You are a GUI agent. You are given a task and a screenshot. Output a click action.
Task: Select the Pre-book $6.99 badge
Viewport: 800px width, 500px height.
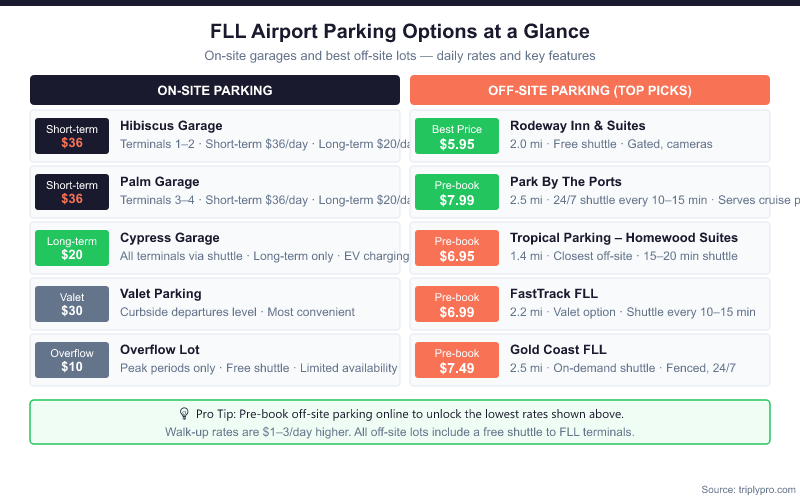tap(456, 304)
